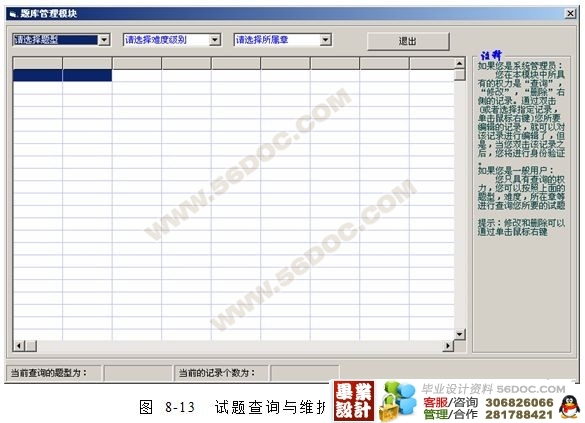Click the field beside 当前的记录个数为
This screenshot has width=585, height=423.
point(304,373)
